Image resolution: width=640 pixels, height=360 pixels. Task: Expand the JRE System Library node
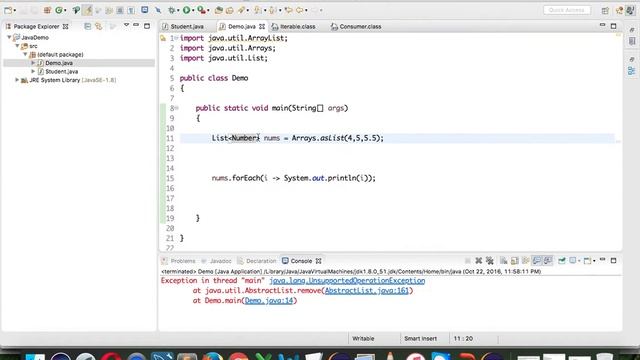click(17, 80)
